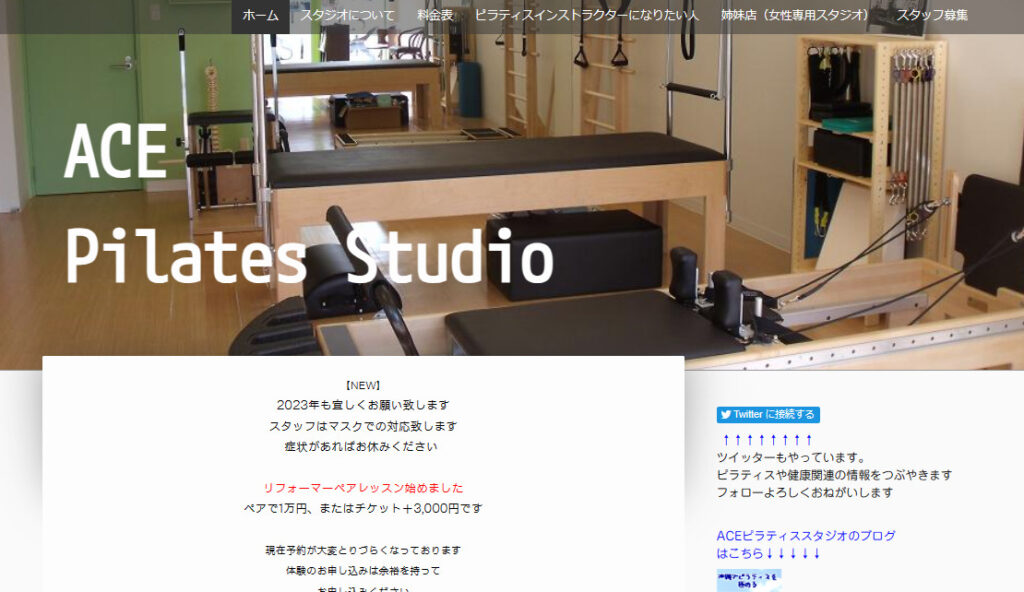Click the Twitter に接続する button

(x=768, y=414)
